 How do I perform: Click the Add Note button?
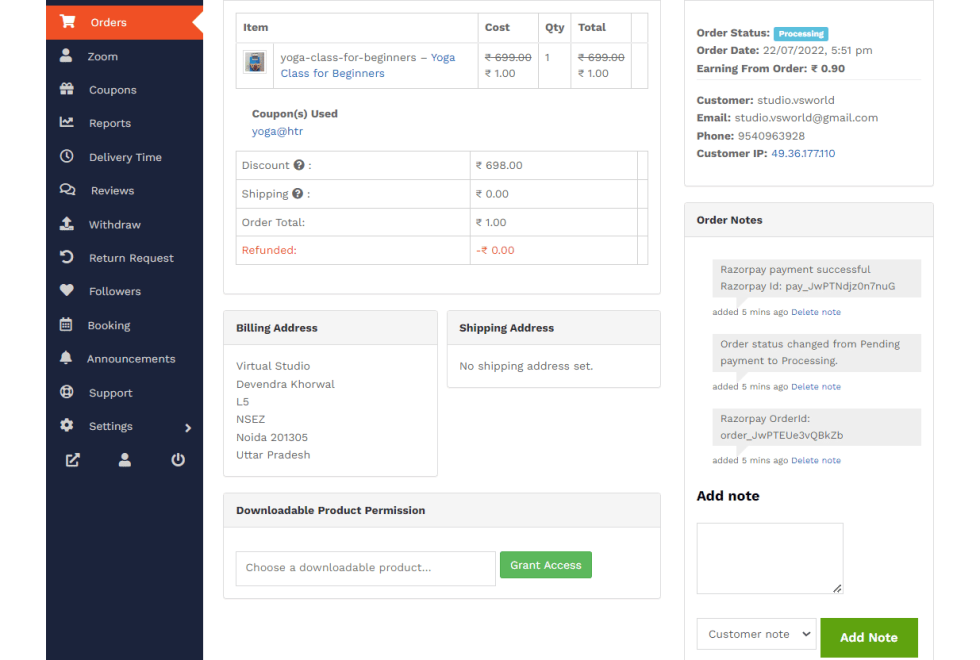point(869,638)
